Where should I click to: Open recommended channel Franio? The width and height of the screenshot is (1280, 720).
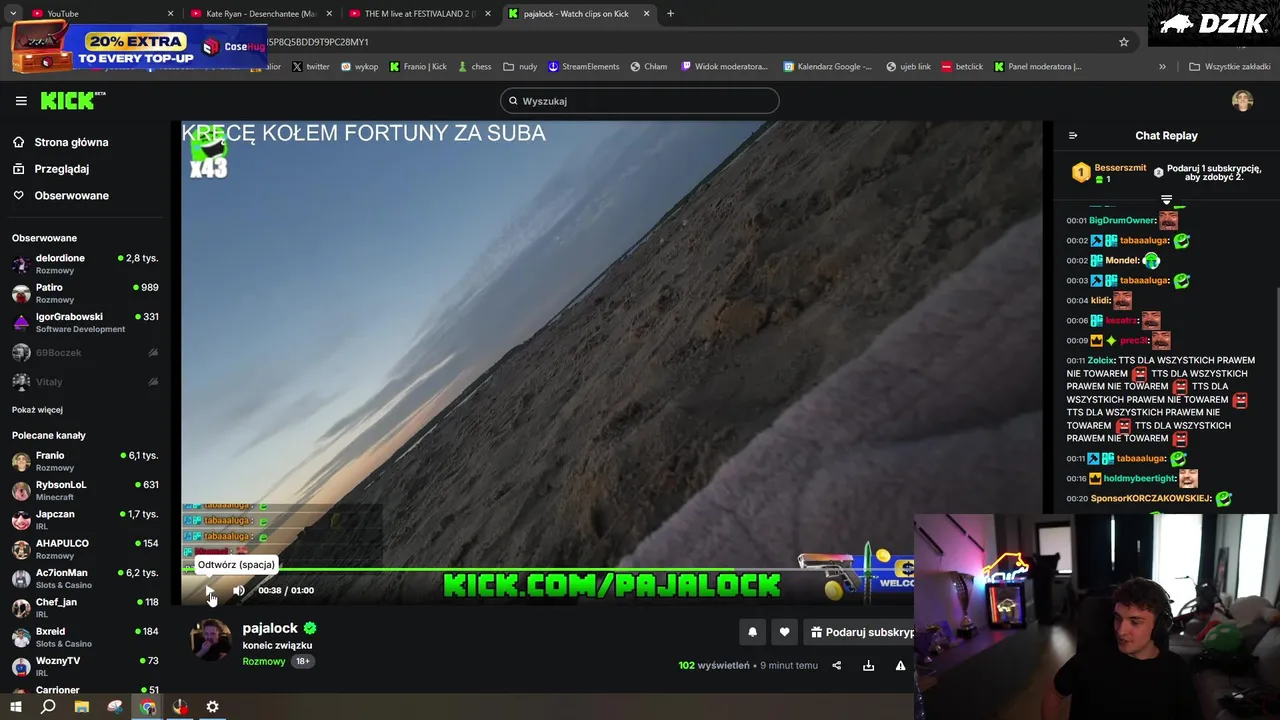point(85,461)
